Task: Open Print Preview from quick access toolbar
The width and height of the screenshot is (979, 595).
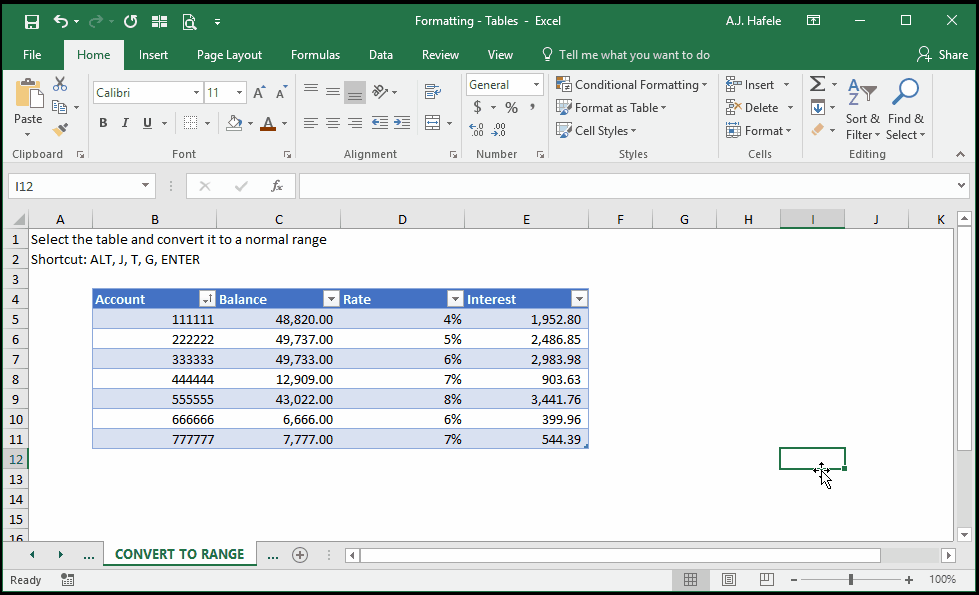Action: tap(189, 22)
